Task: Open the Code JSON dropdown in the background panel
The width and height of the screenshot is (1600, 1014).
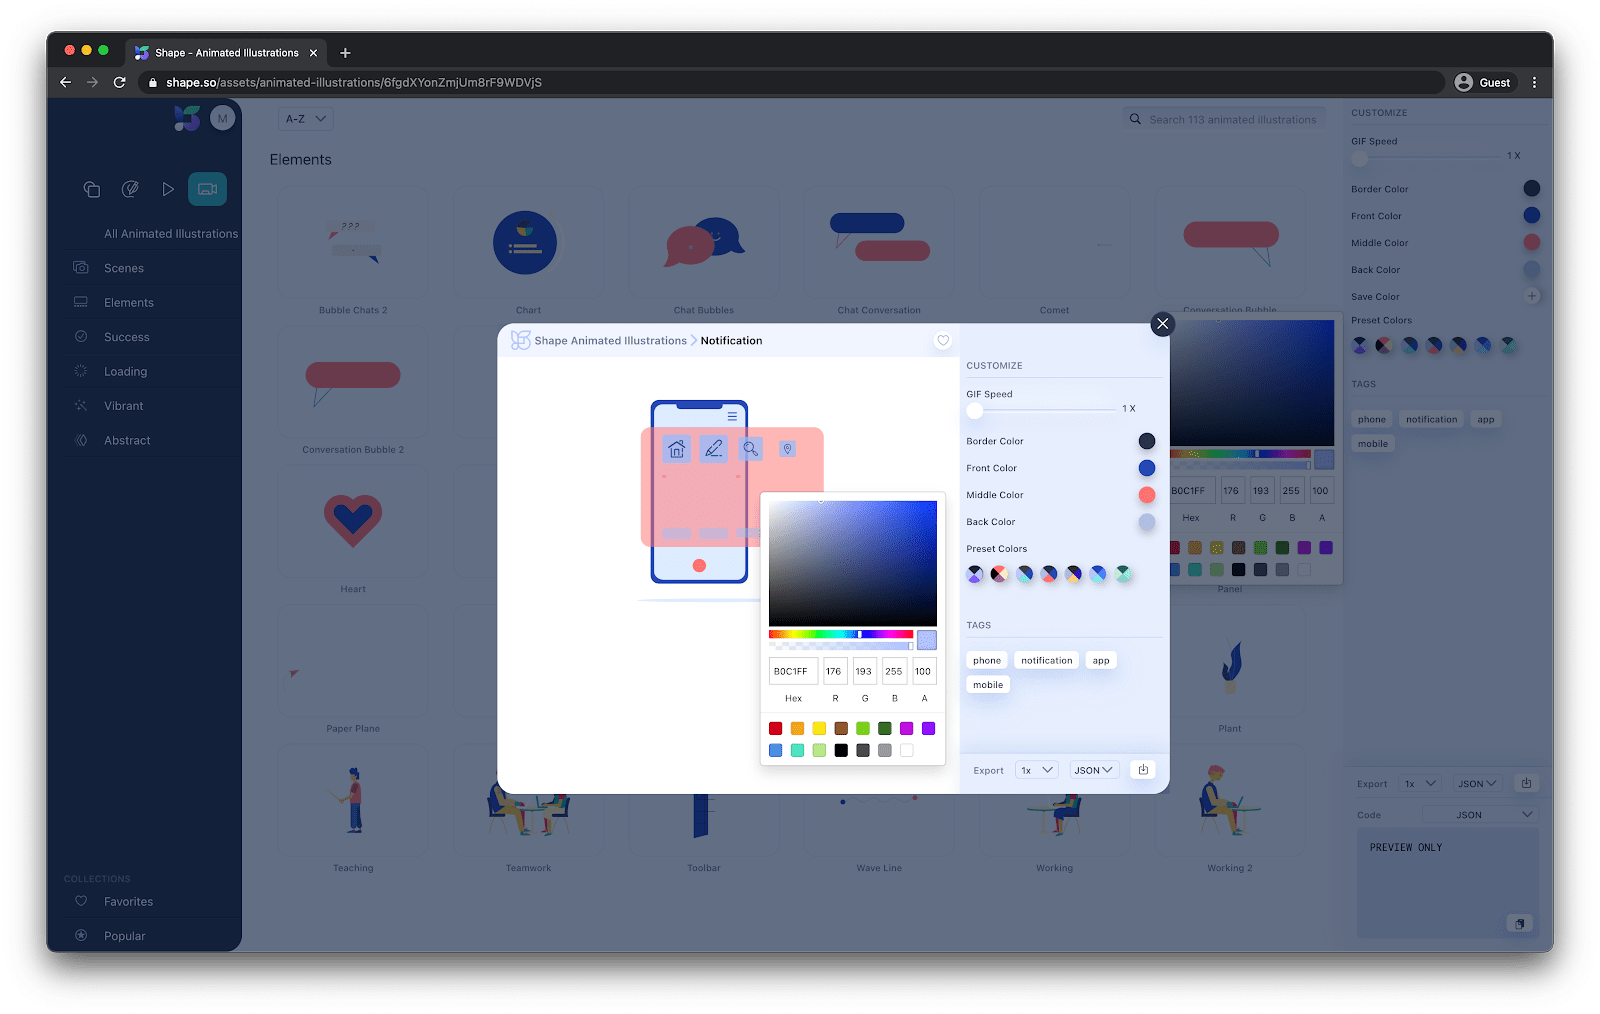Action: click(x=1479, y=815)
